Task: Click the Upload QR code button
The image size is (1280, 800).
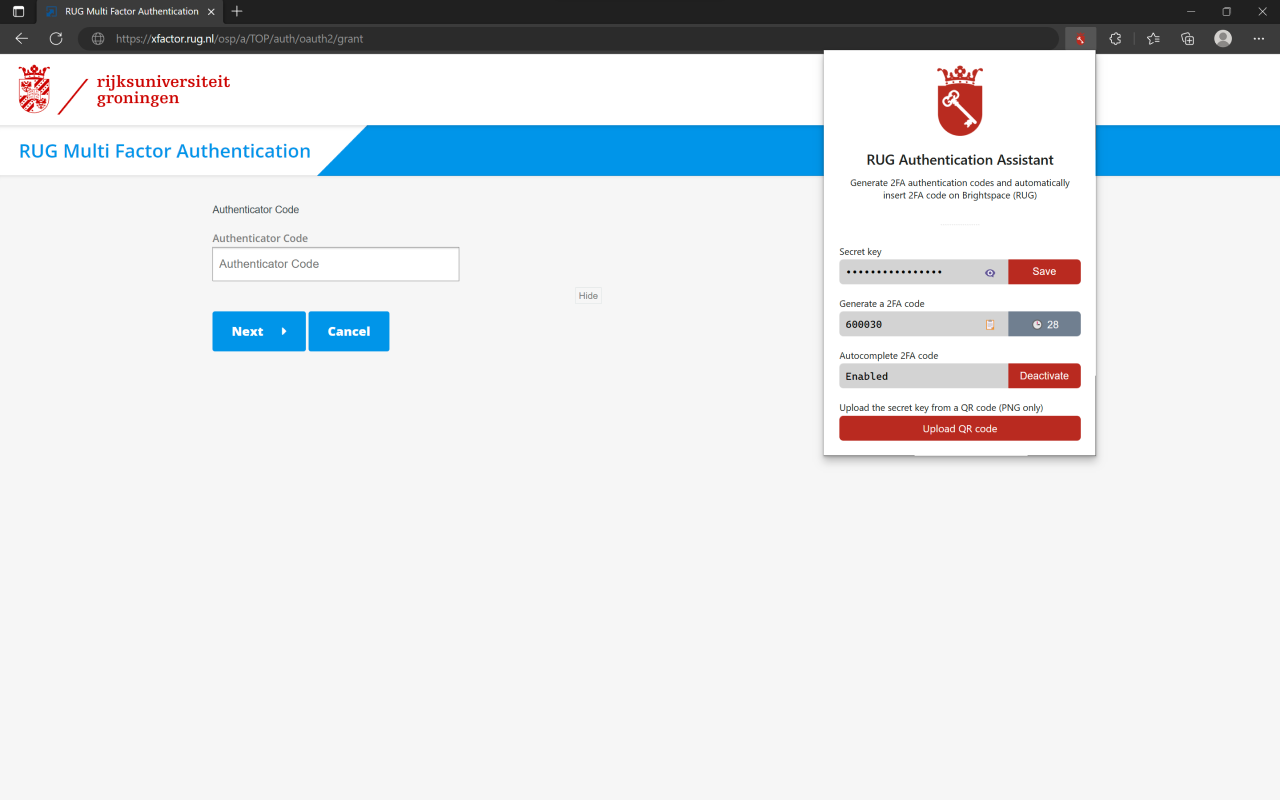Action: pos(960,428)
